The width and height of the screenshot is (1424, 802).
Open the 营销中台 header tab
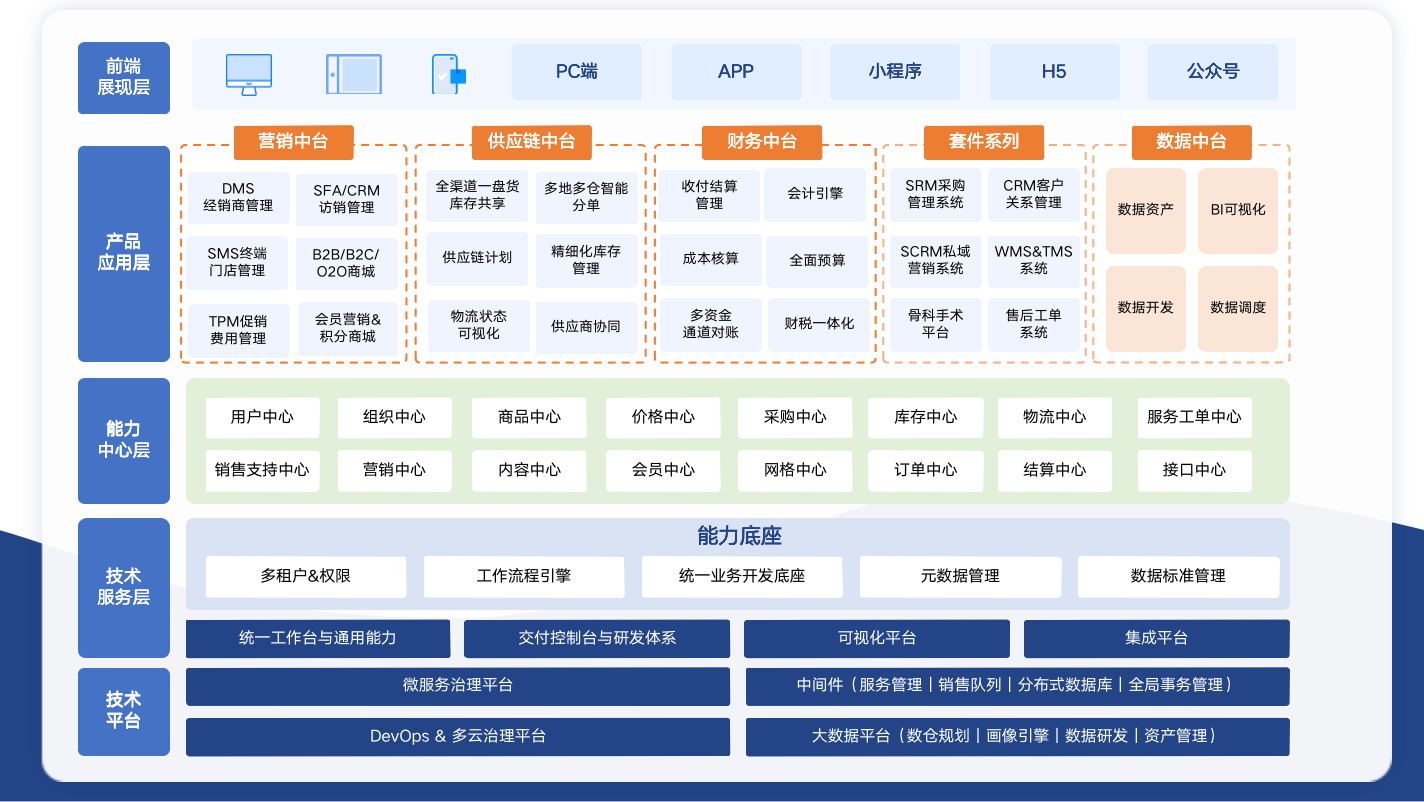pyautogui.click(x=293, y=142)
